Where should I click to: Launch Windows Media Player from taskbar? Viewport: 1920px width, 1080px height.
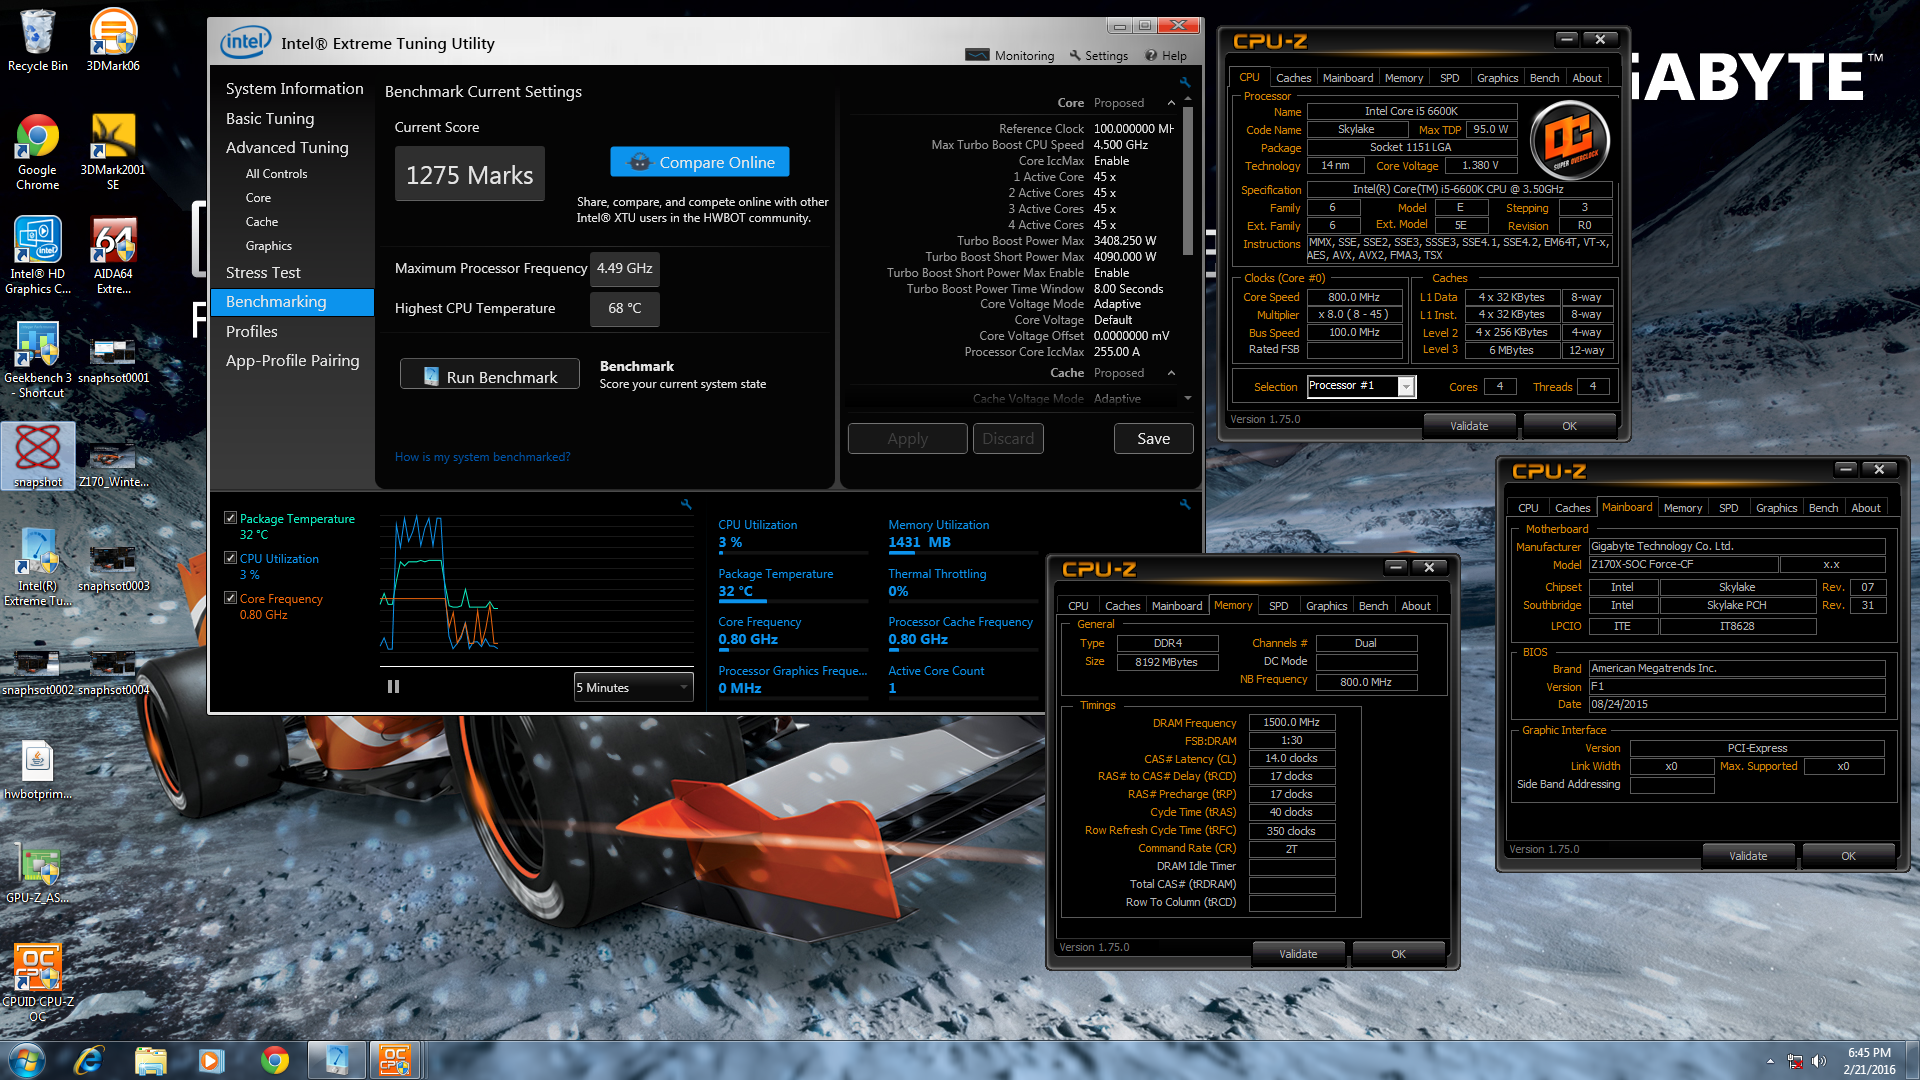pyautogui.click(x=211, y=1060)
